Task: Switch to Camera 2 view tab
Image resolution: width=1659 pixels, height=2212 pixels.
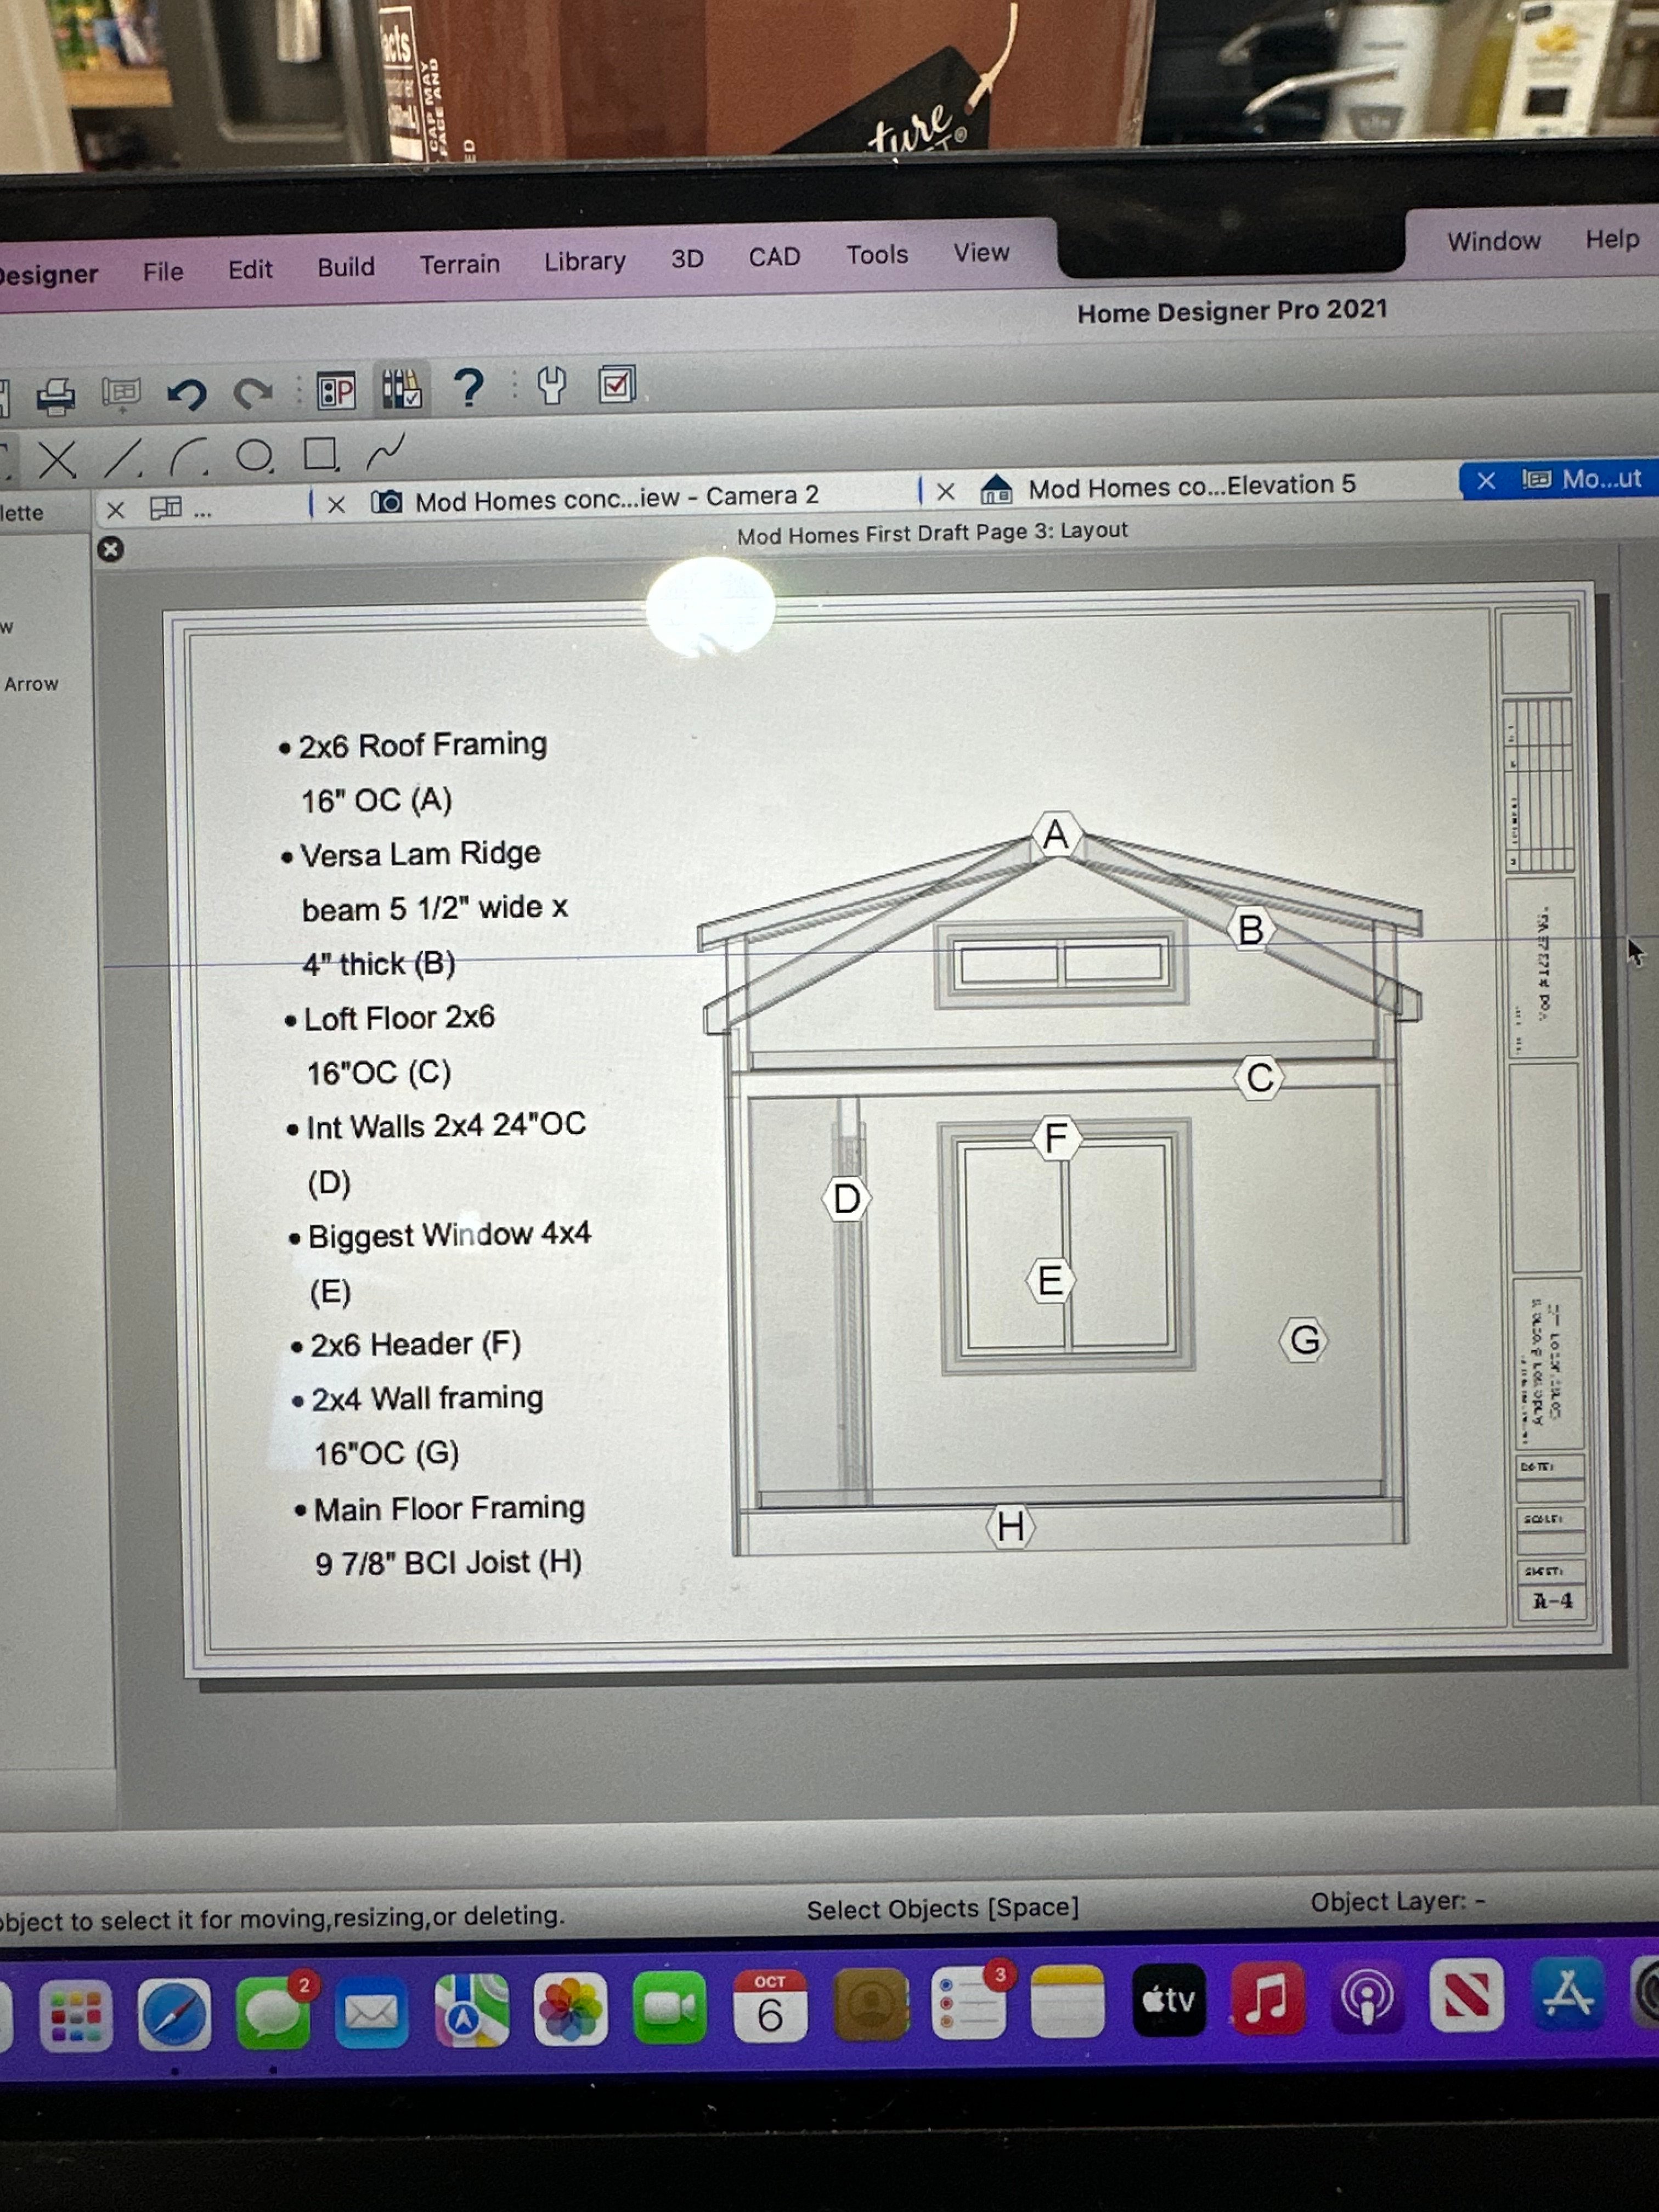Action: coord(616,497)
